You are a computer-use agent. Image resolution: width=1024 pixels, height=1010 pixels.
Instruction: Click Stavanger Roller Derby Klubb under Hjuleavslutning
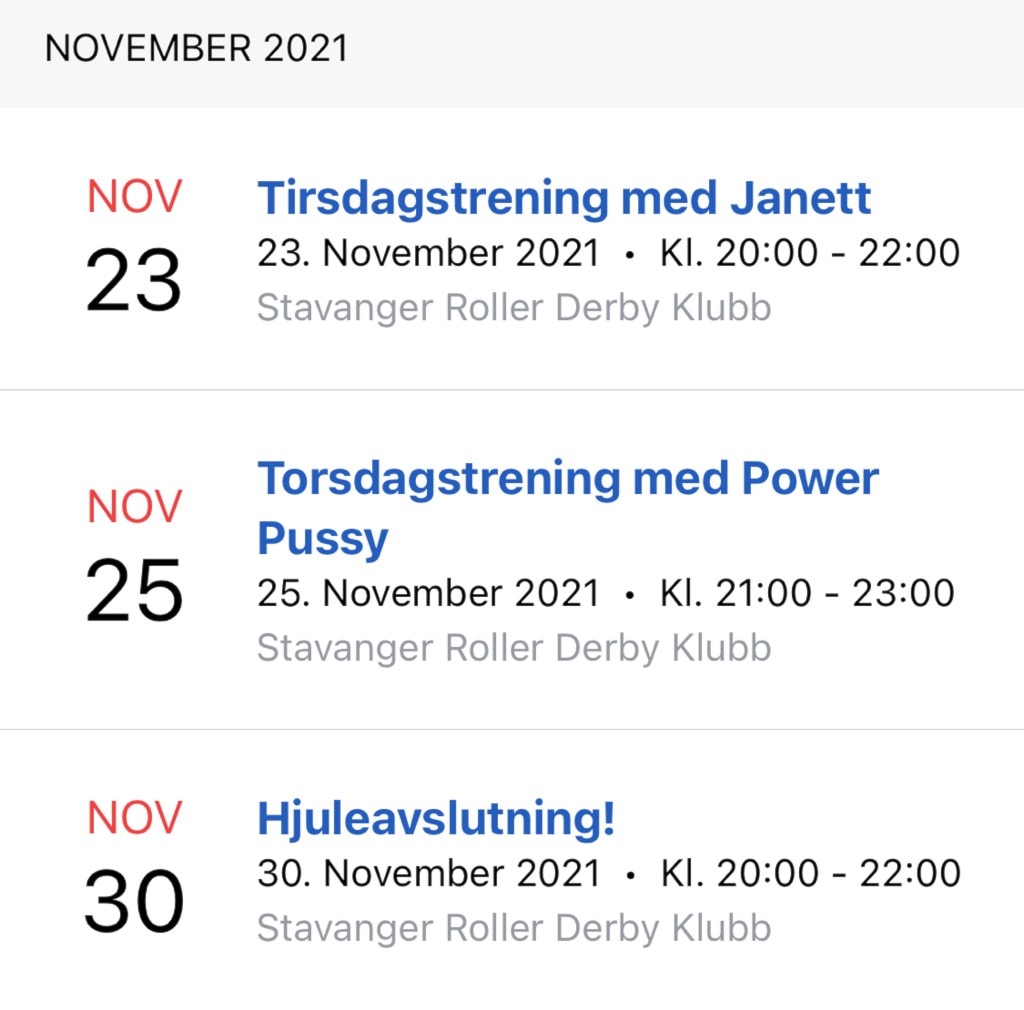(515, 929)
